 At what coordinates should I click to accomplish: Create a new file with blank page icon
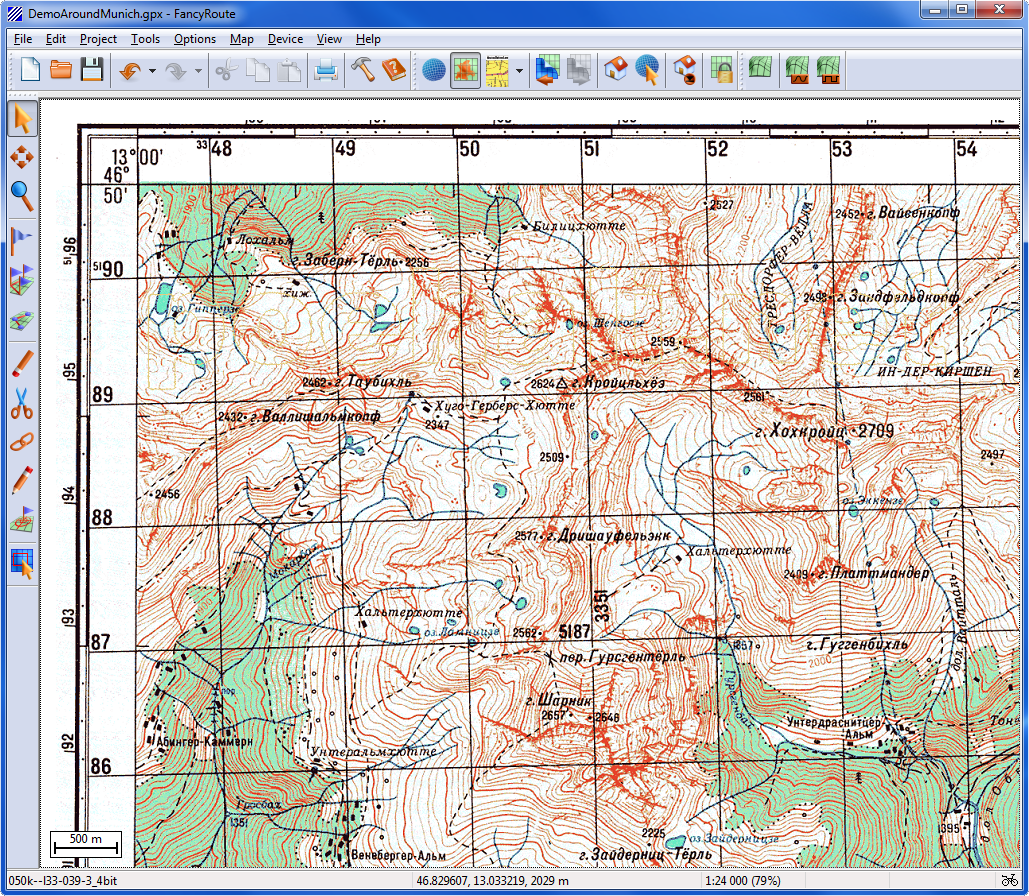click(30, 70)
